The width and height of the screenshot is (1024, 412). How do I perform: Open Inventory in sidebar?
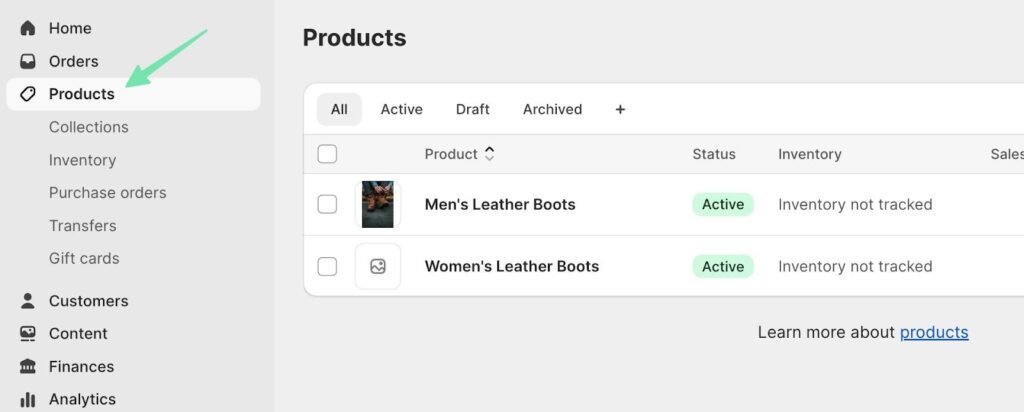(x=82, y=160)
